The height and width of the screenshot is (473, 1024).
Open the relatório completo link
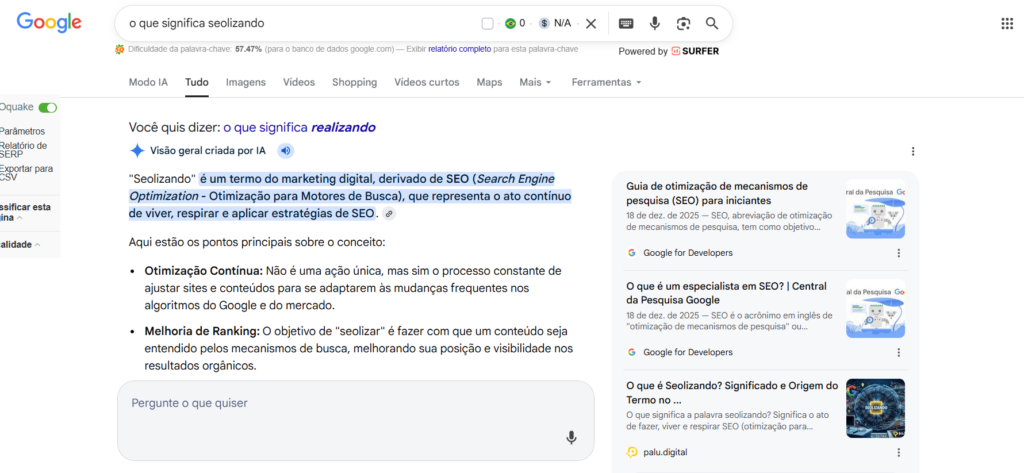(x=460, y=49)
